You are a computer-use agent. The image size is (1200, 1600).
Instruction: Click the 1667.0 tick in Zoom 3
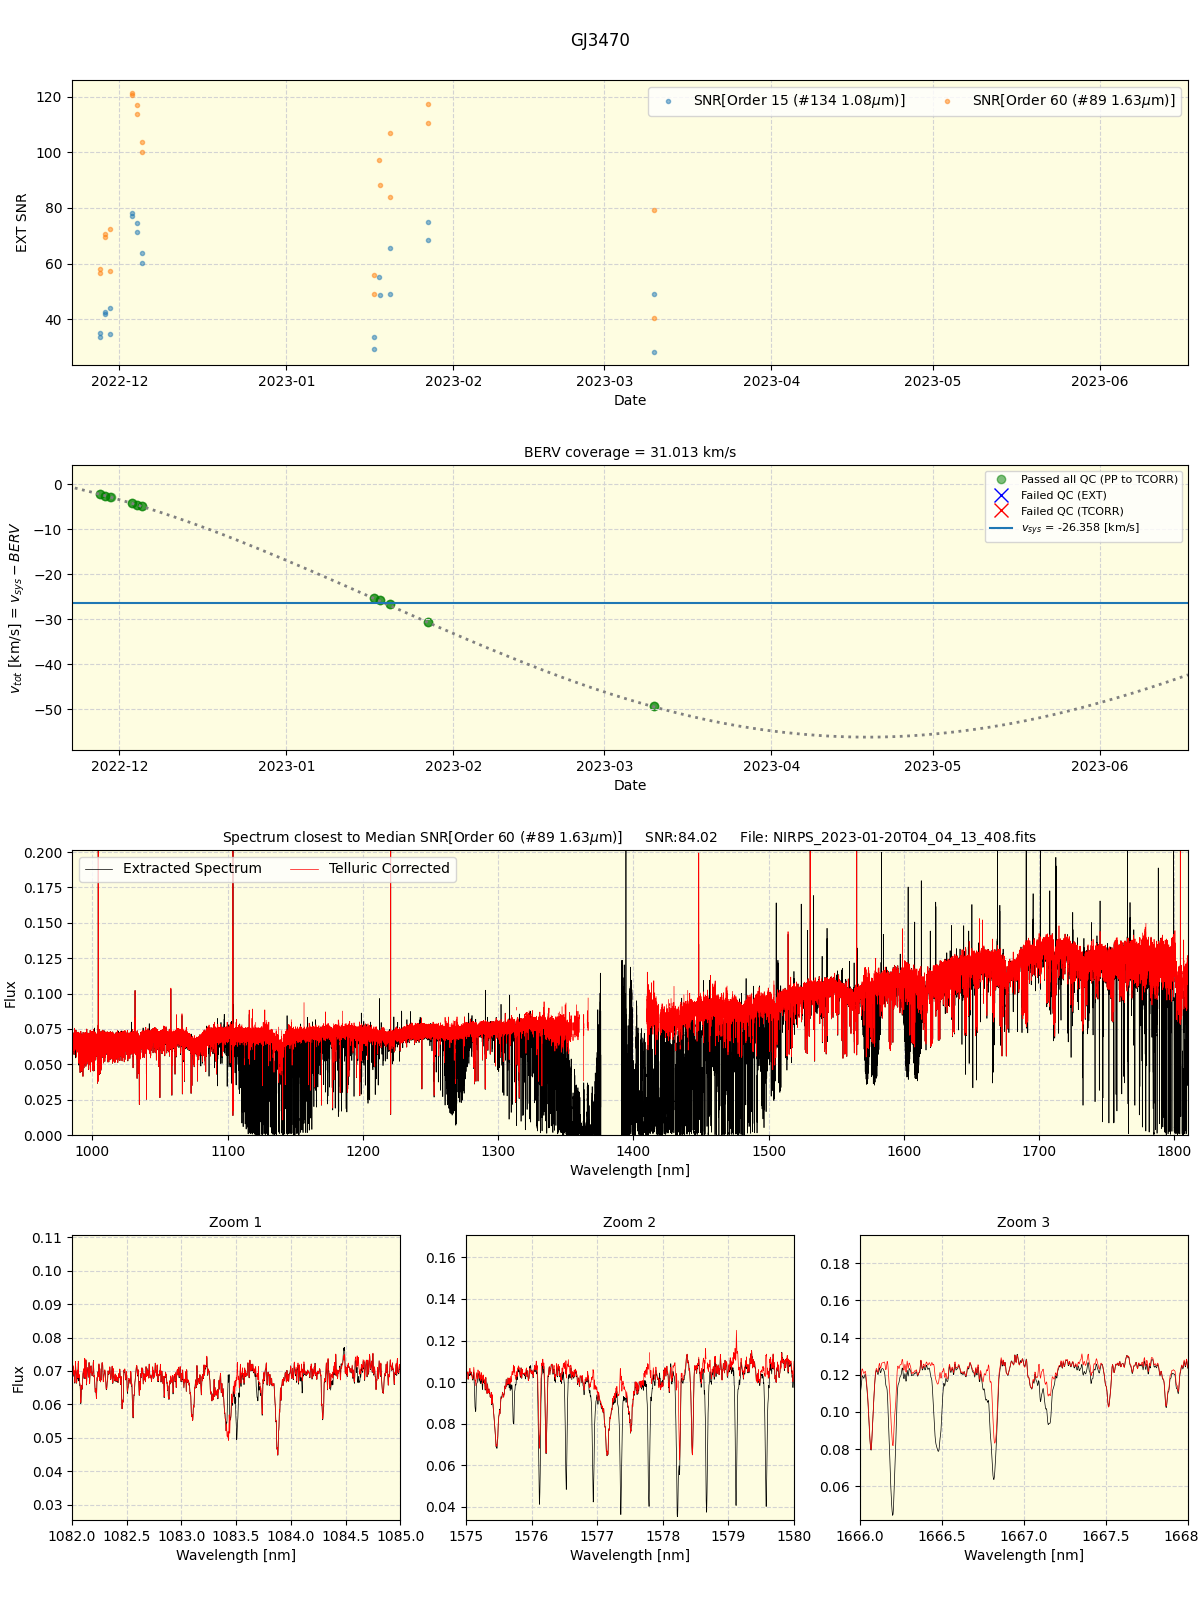[1024, 1536]
